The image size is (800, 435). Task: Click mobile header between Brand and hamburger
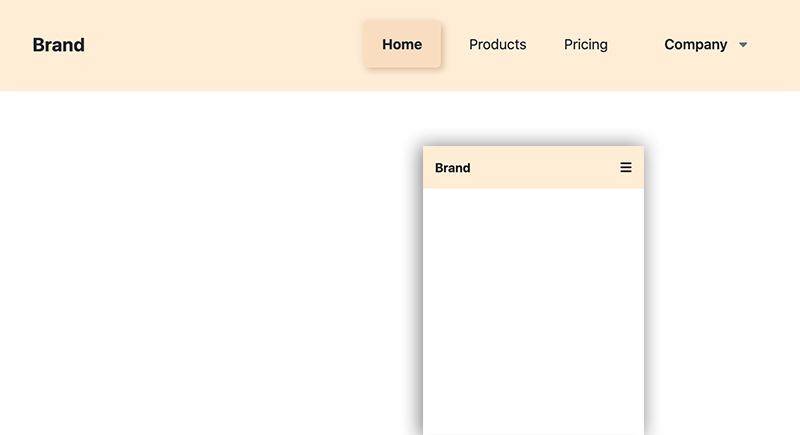pos(545,168)
